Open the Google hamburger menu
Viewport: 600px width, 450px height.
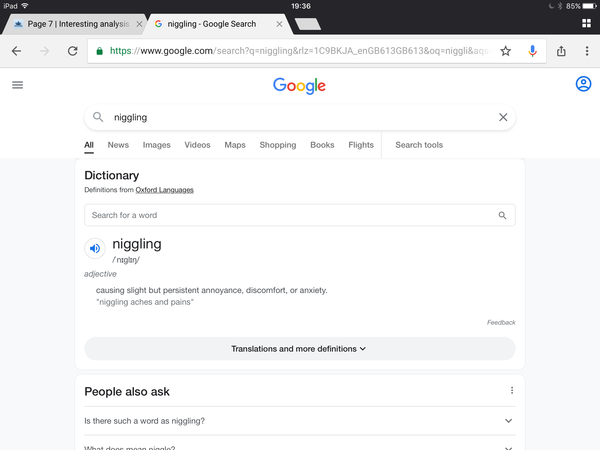click(x=18, y=85)
